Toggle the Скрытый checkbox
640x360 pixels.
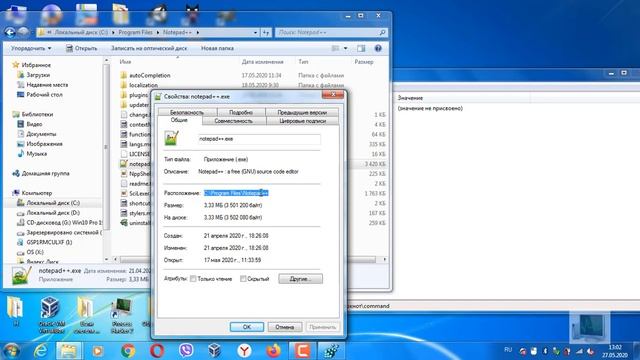tap(243, 279)
